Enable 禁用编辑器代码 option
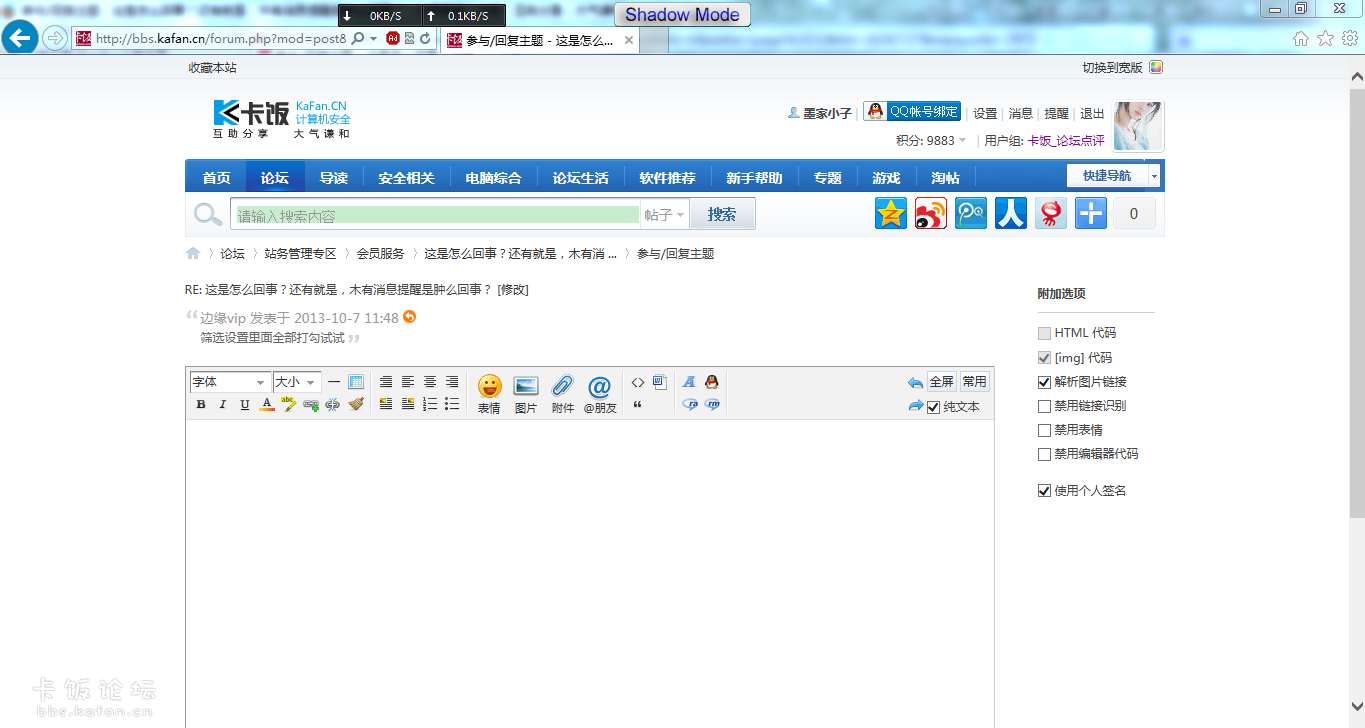The width and height of the screenshot is (1365, 728). [1044, 454]
